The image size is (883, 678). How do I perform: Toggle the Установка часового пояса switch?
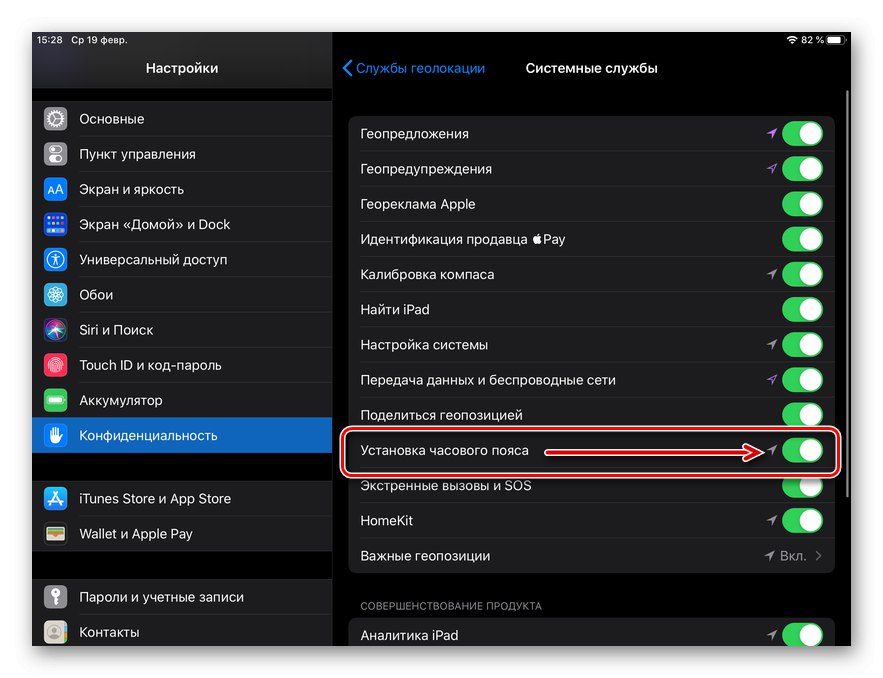point(802,451)
